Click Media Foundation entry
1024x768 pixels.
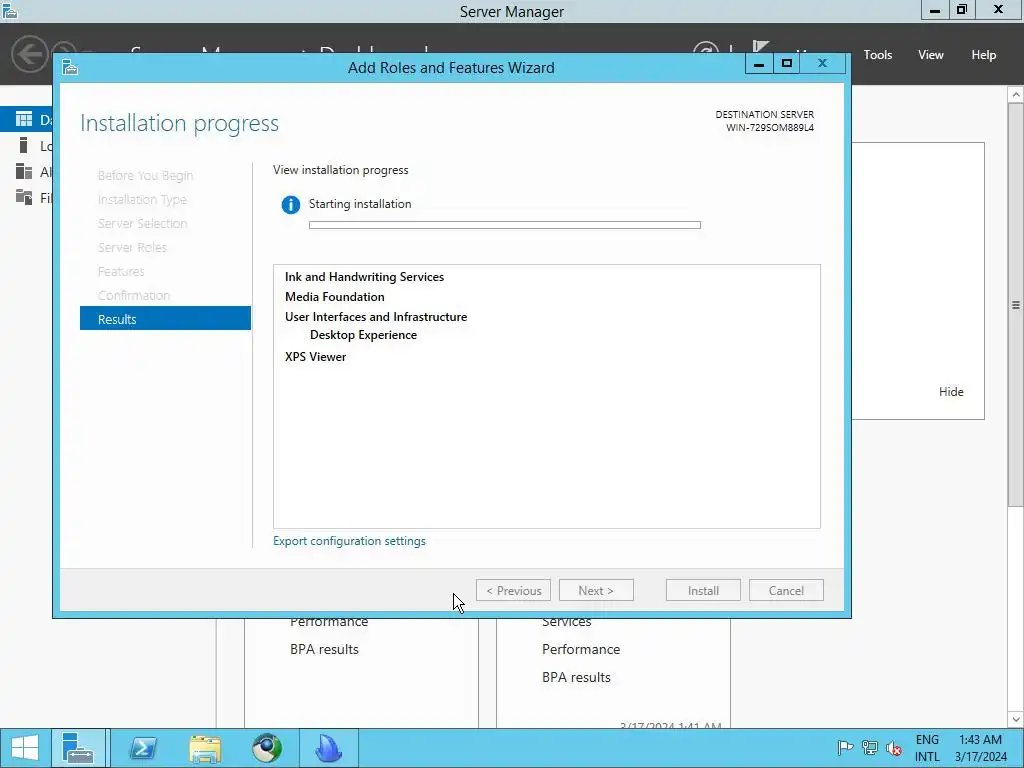[335, 296]
